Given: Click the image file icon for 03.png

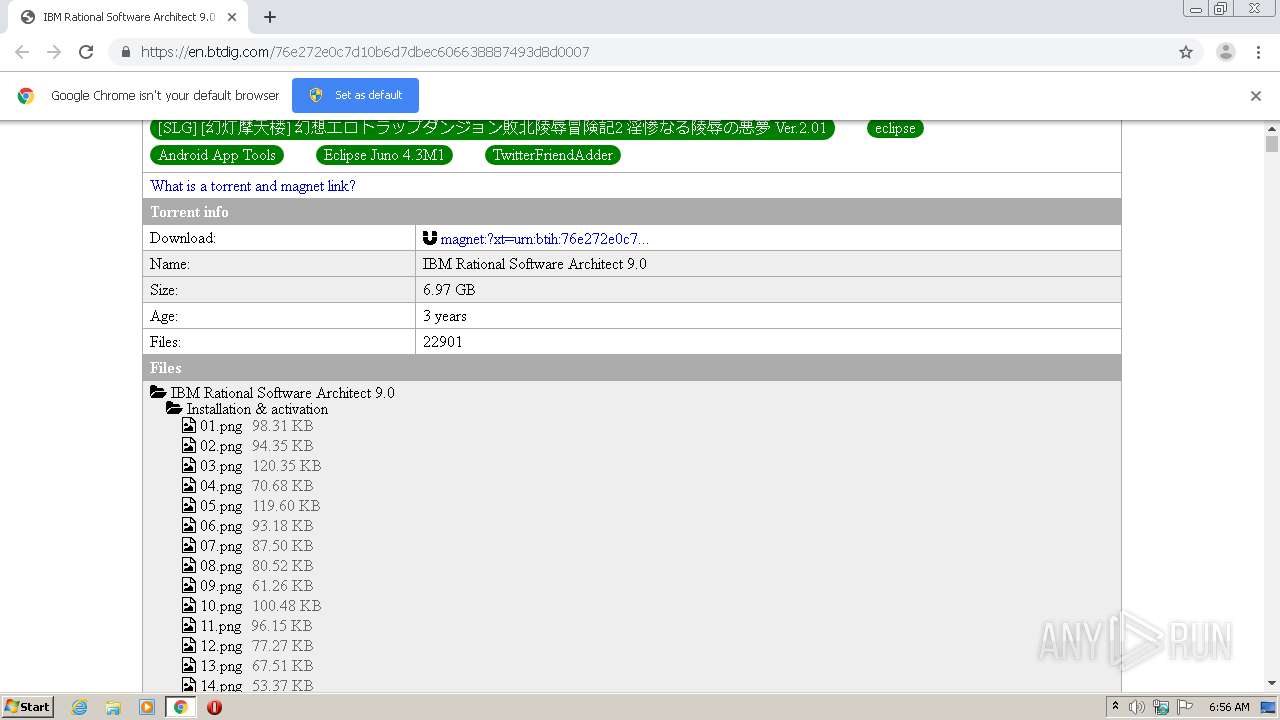Looking at the screenshot, I should 189,466.
